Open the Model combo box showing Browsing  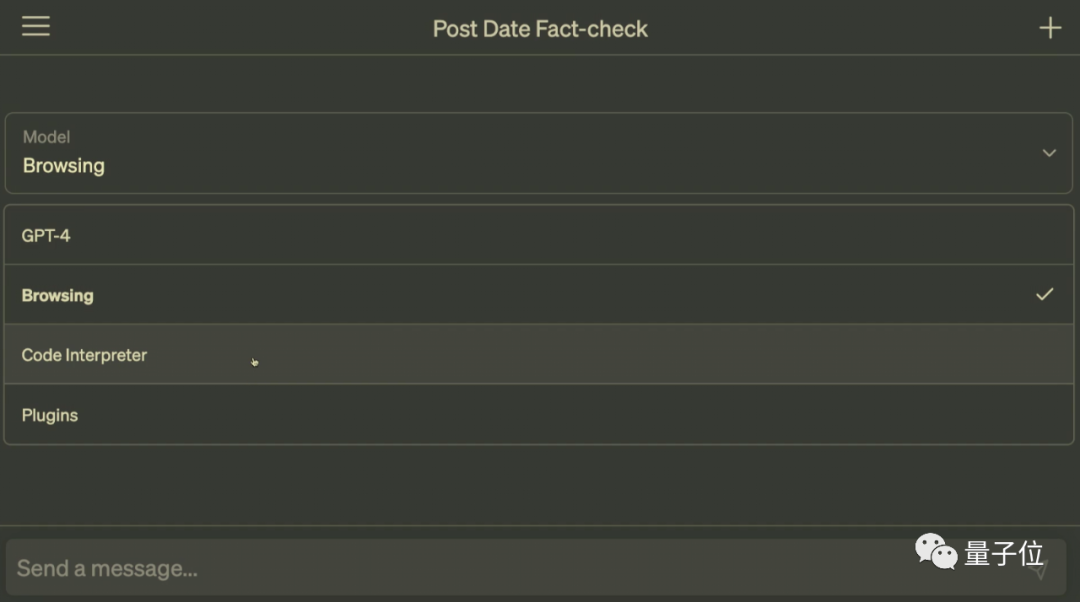pos(539,153)
